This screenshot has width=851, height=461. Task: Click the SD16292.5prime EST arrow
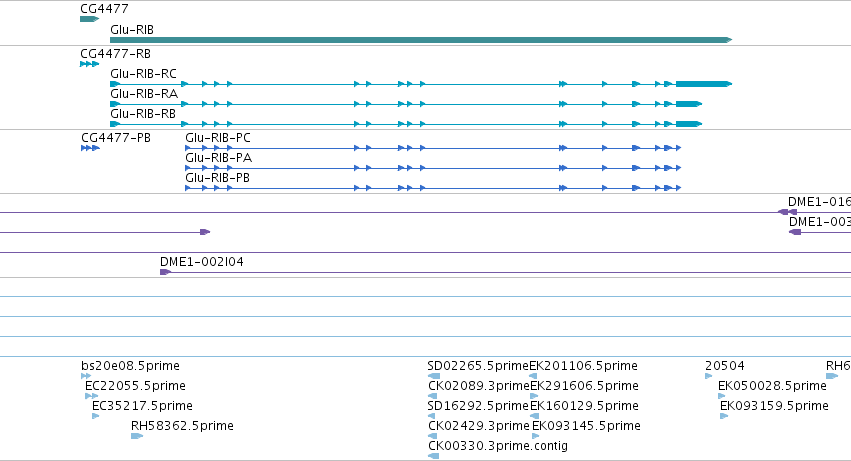coord(433,416)
